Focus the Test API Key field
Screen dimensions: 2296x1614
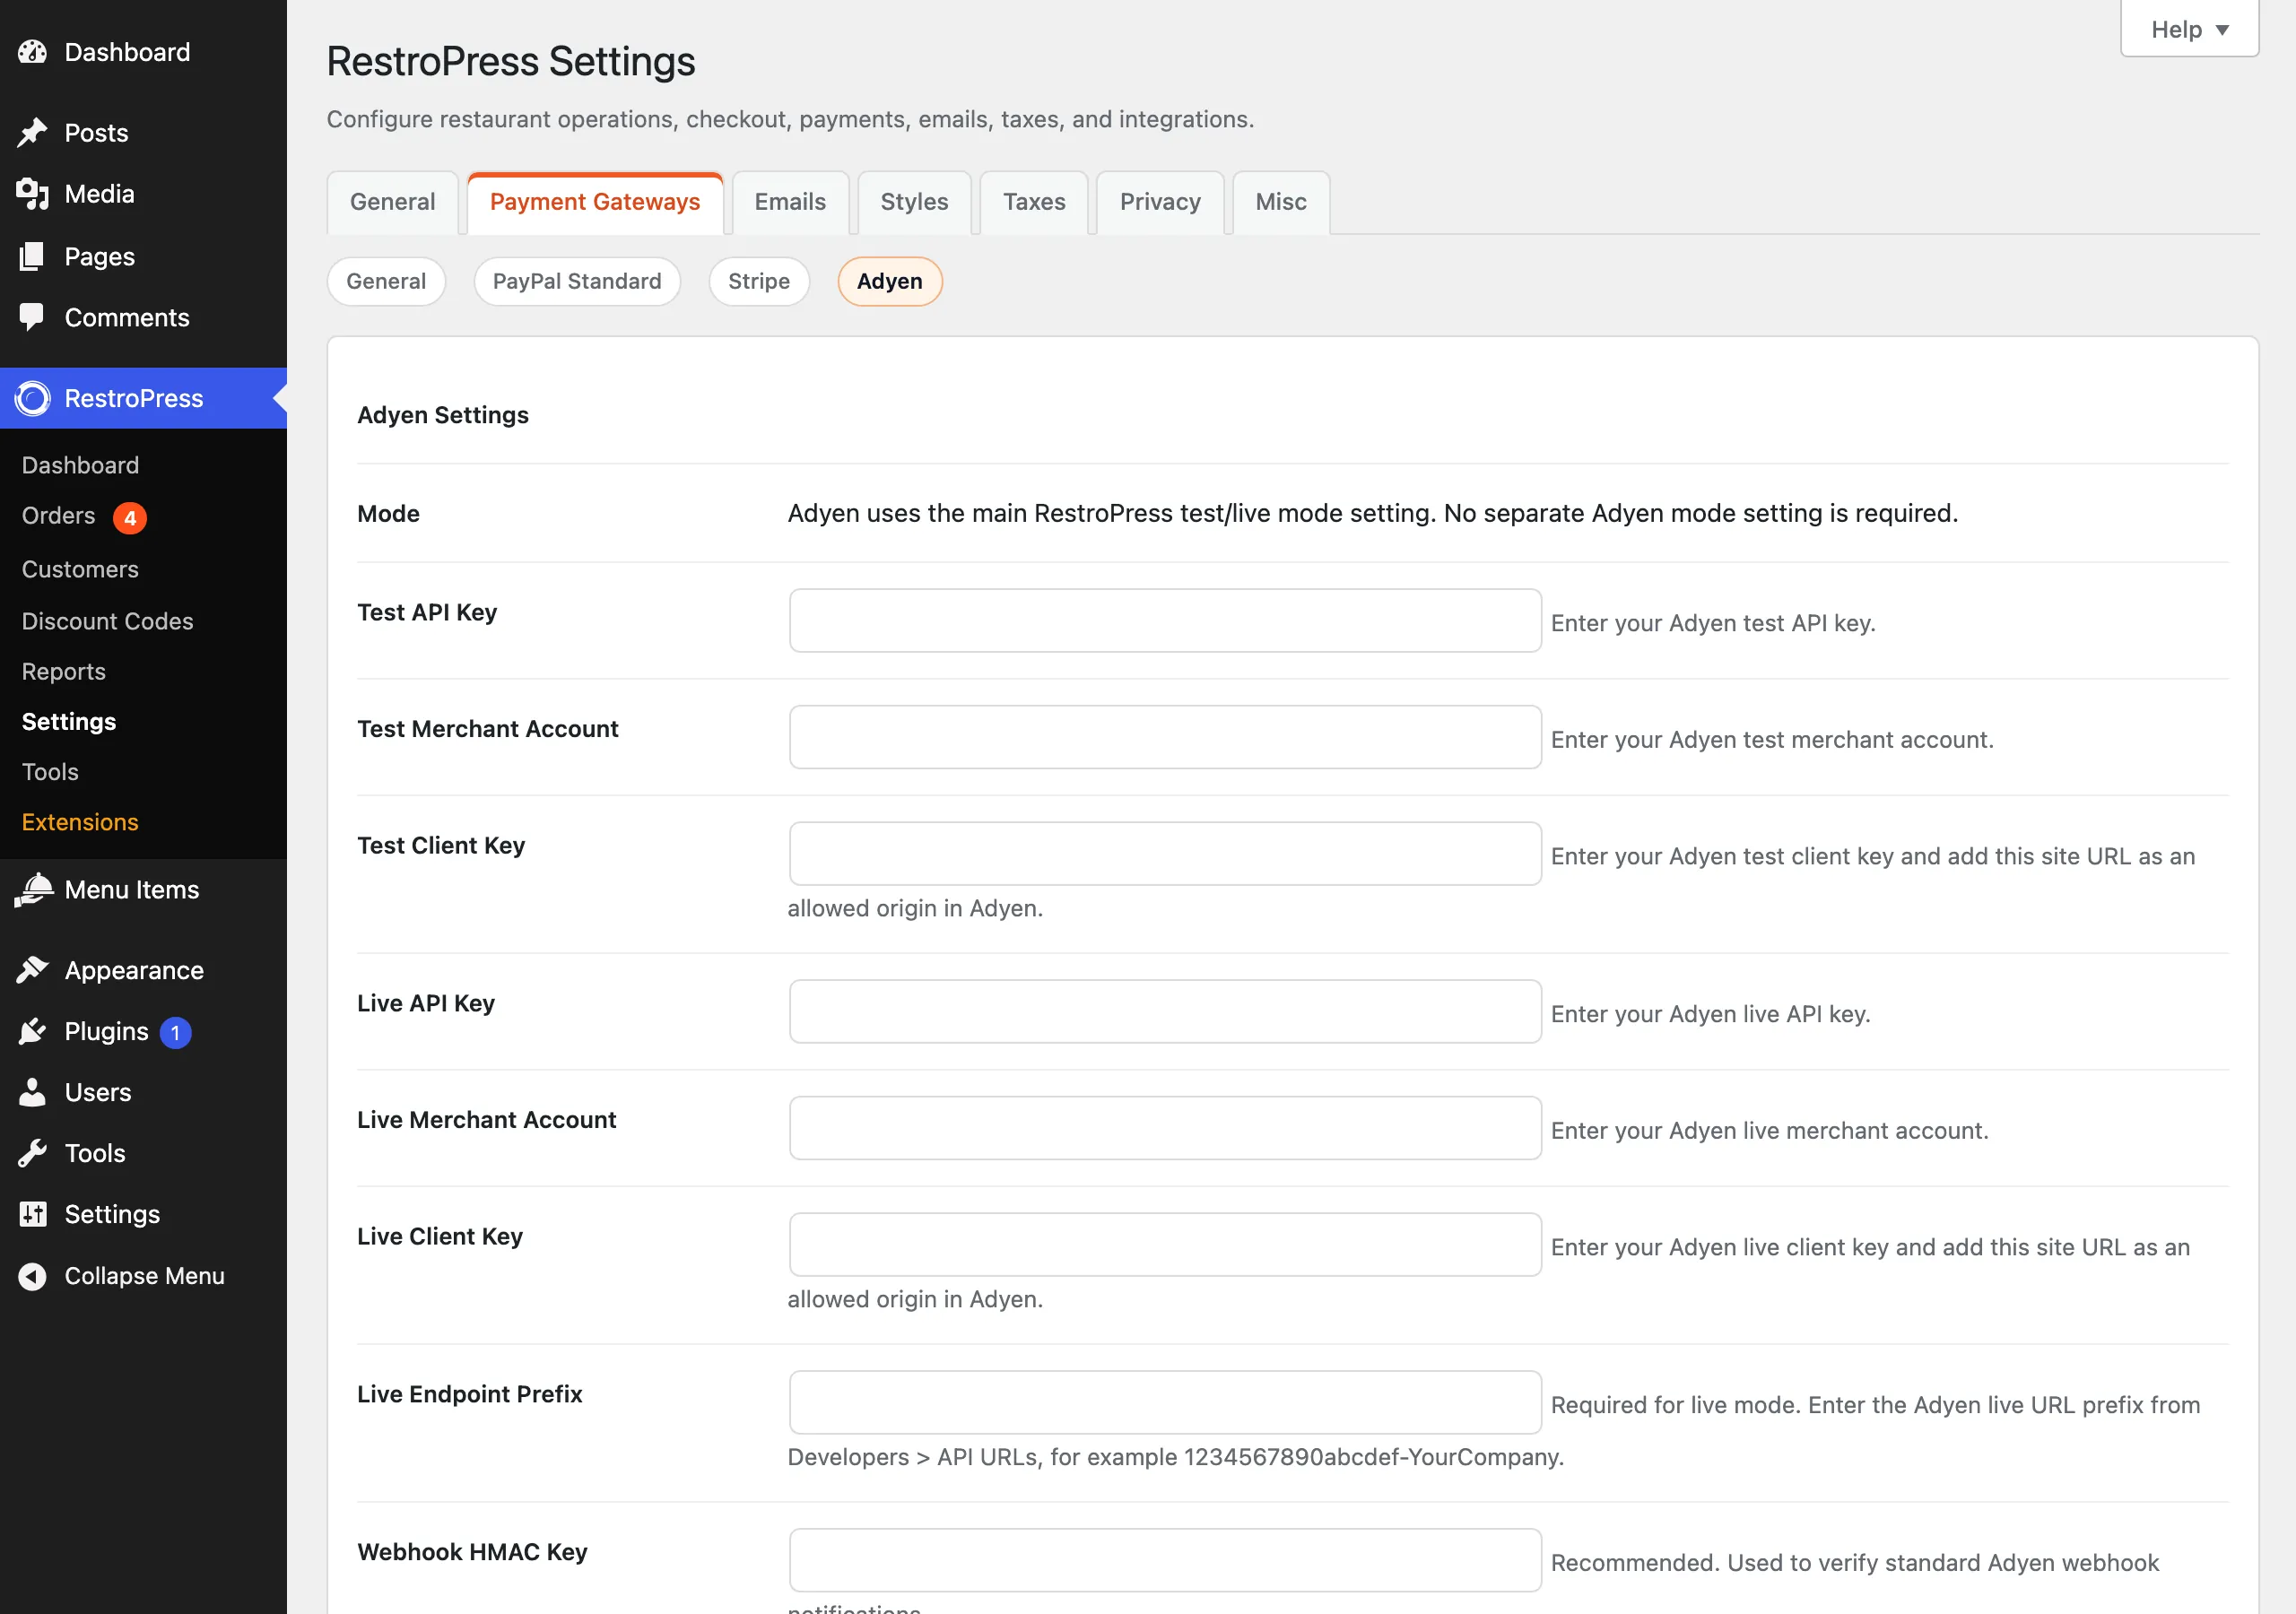(x=1165, y=621)
